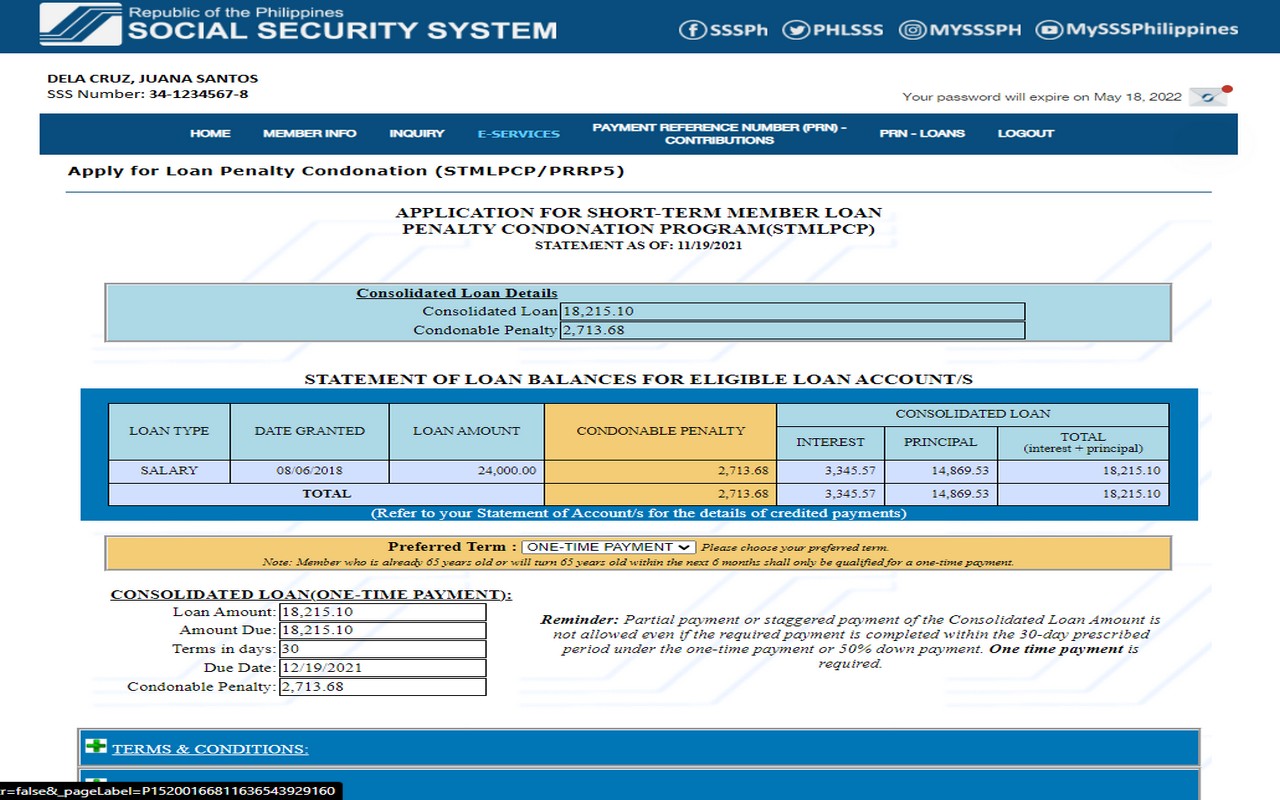Click the Condonable Penalty field in Consolidated Loan Details
The width and height of the screenshot is (1280, 800).
[790, 330]
